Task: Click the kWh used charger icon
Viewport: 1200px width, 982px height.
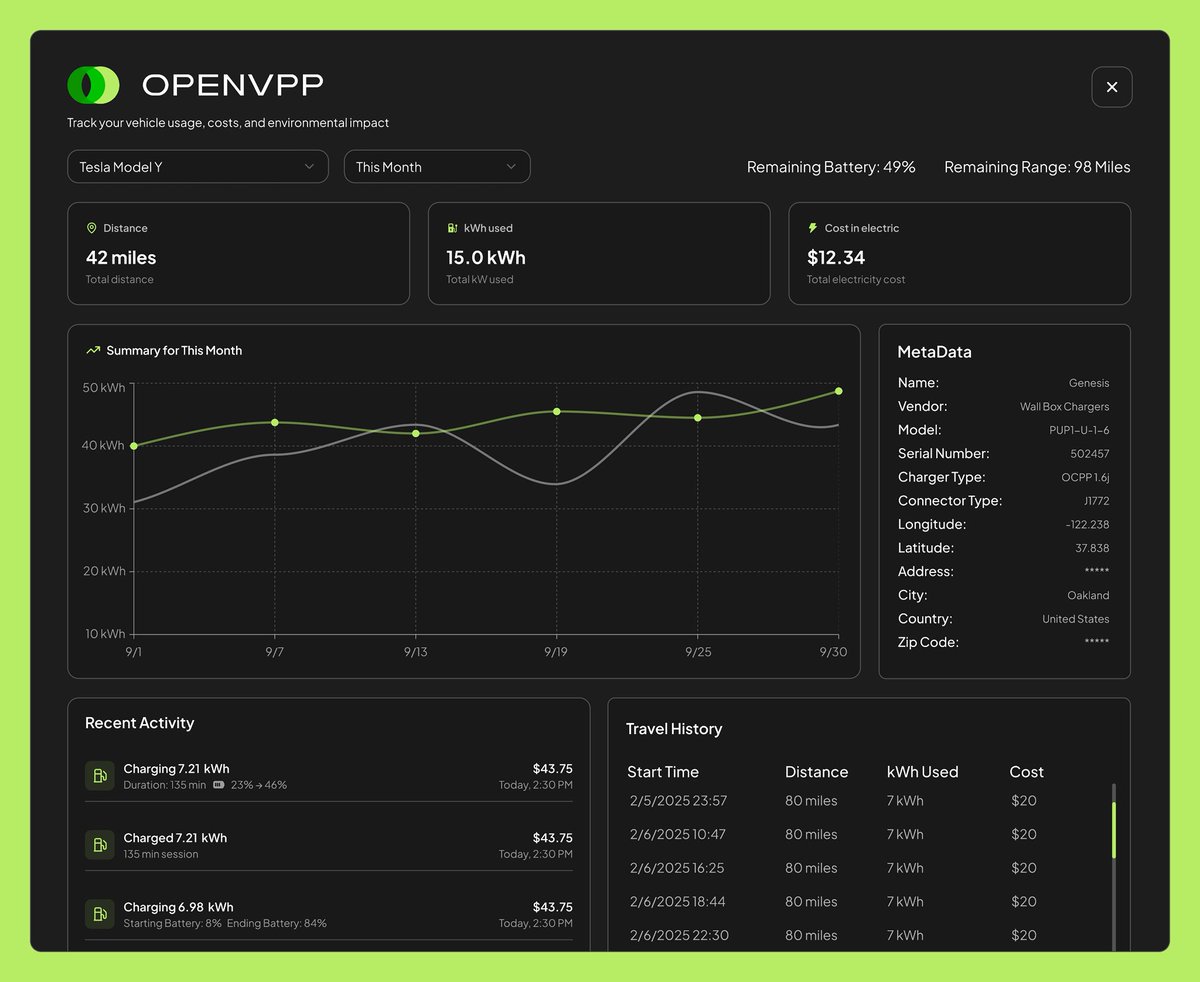Action: 452,228
